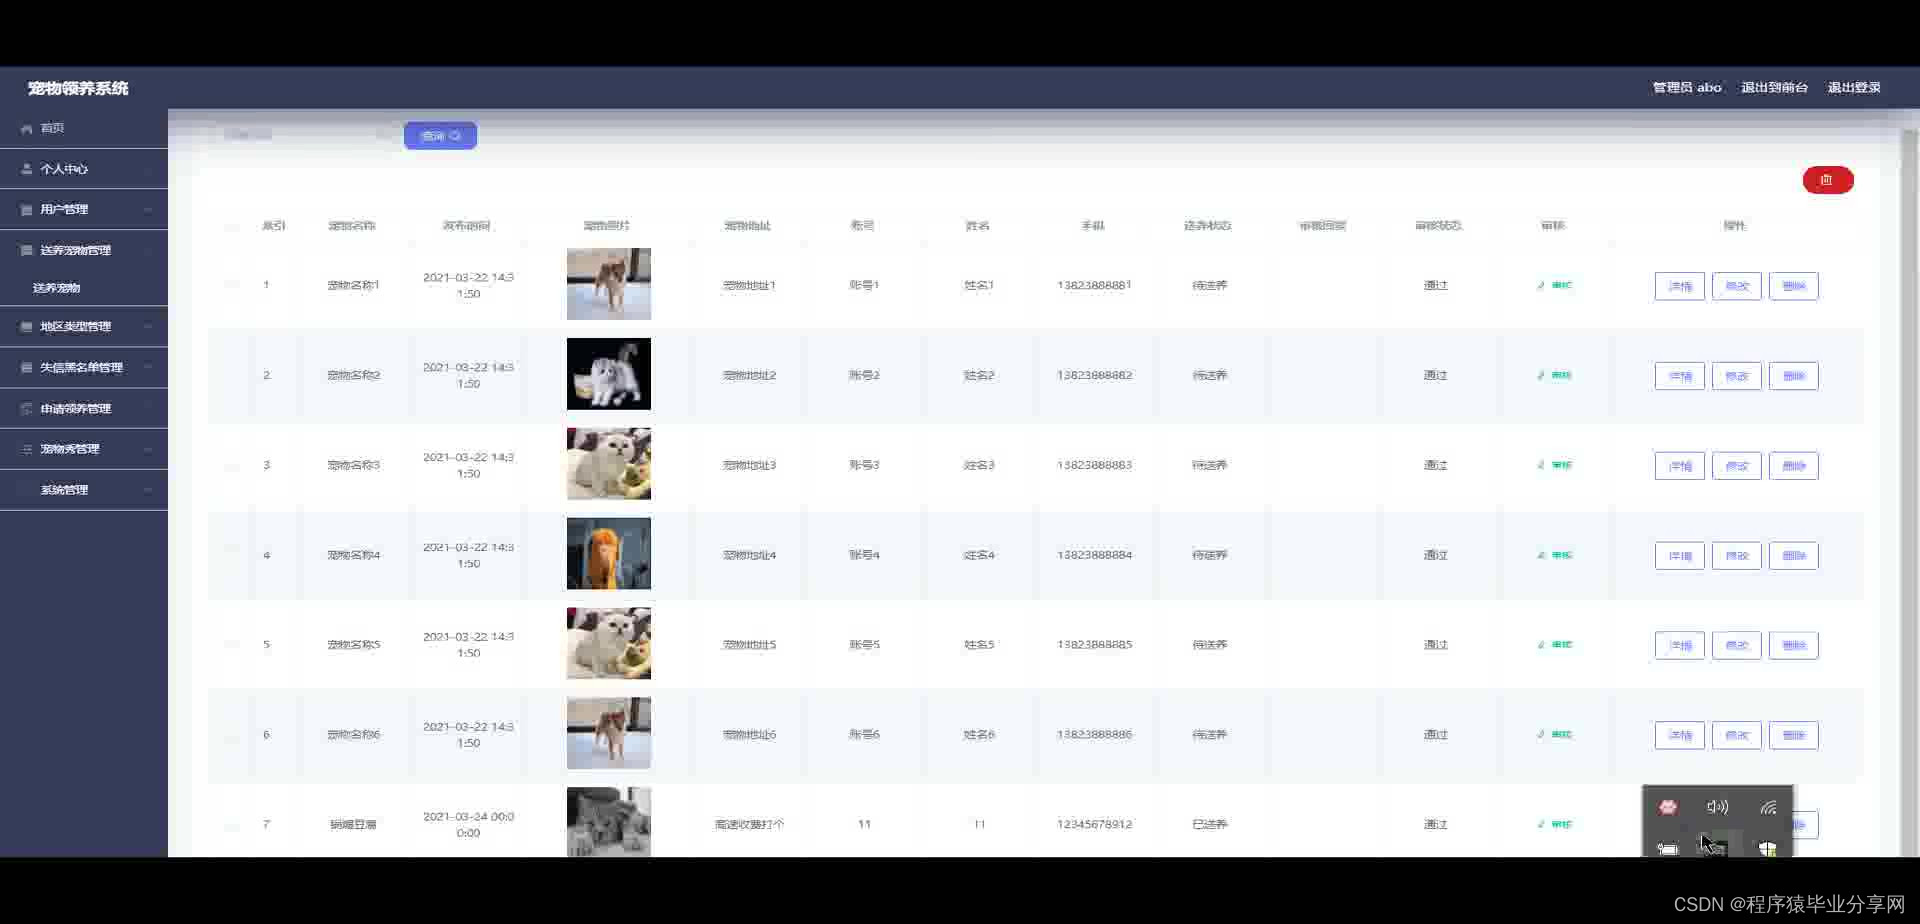Open the 用户管理 menu label

pyautogui.click(x=64, y=210)
